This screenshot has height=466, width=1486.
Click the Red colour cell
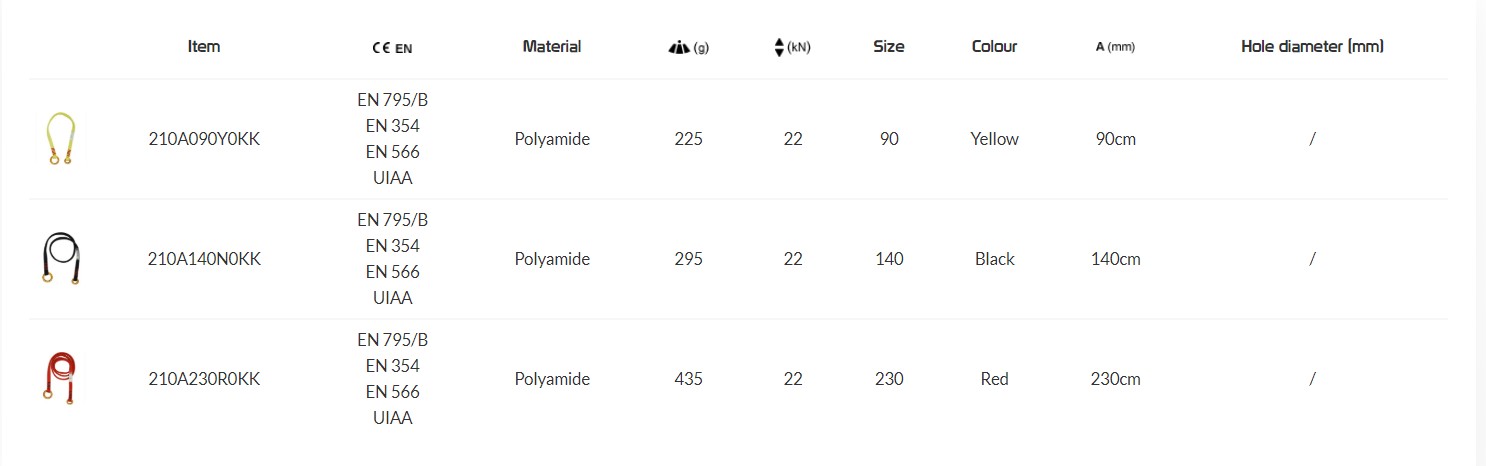tap(994, 379)
